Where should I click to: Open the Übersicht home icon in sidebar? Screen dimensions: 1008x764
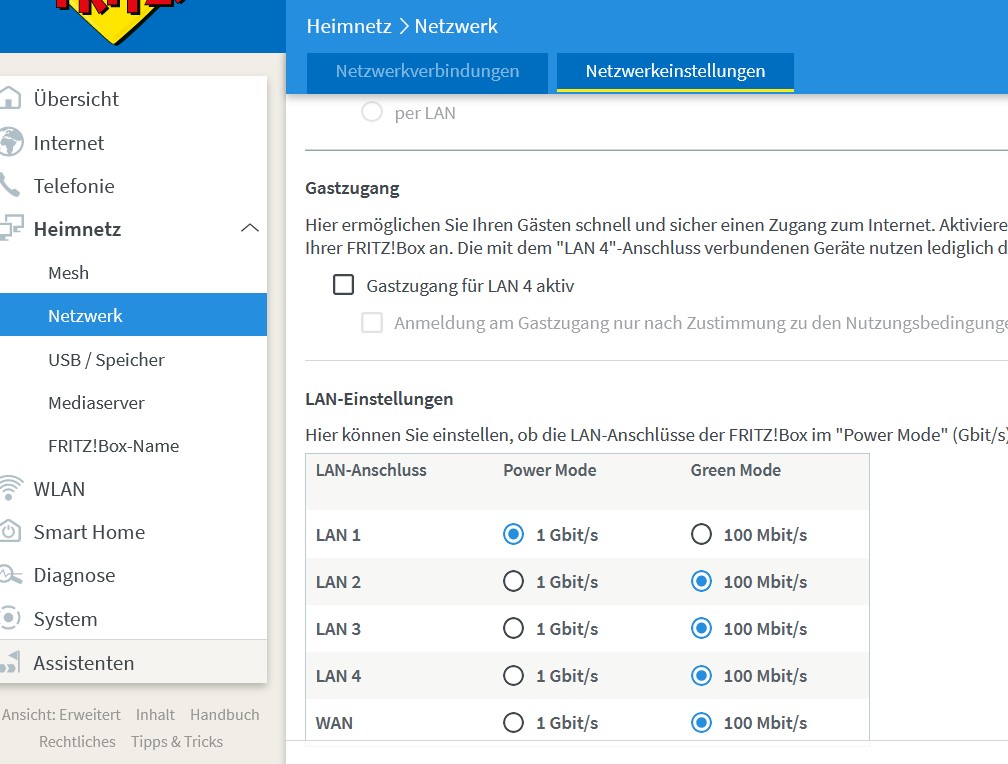(14, 99)
